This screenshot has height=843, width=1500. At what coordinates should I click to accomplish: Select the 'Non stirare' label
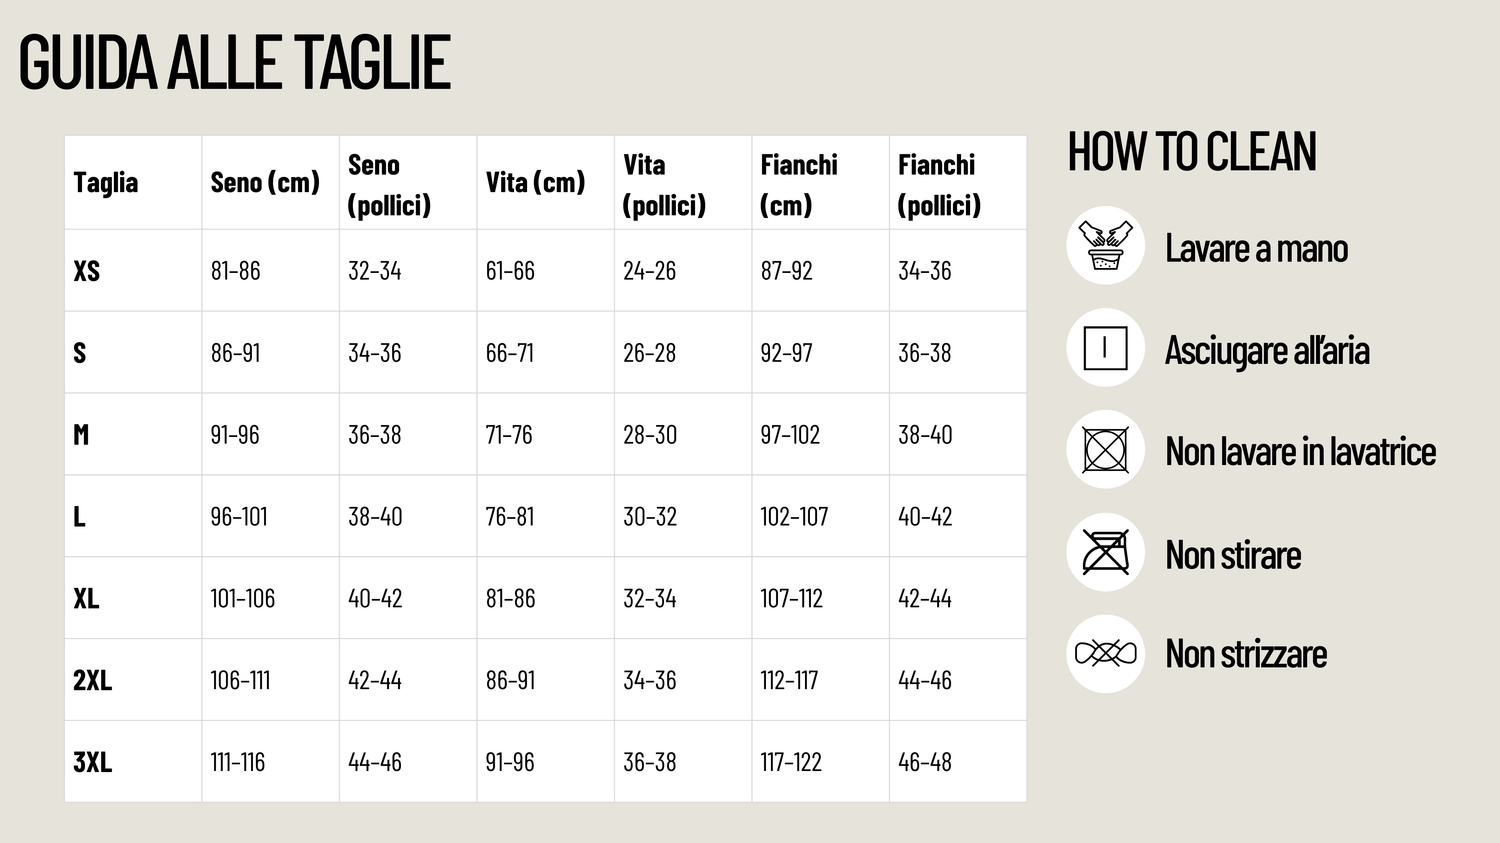pos(1233,555)
